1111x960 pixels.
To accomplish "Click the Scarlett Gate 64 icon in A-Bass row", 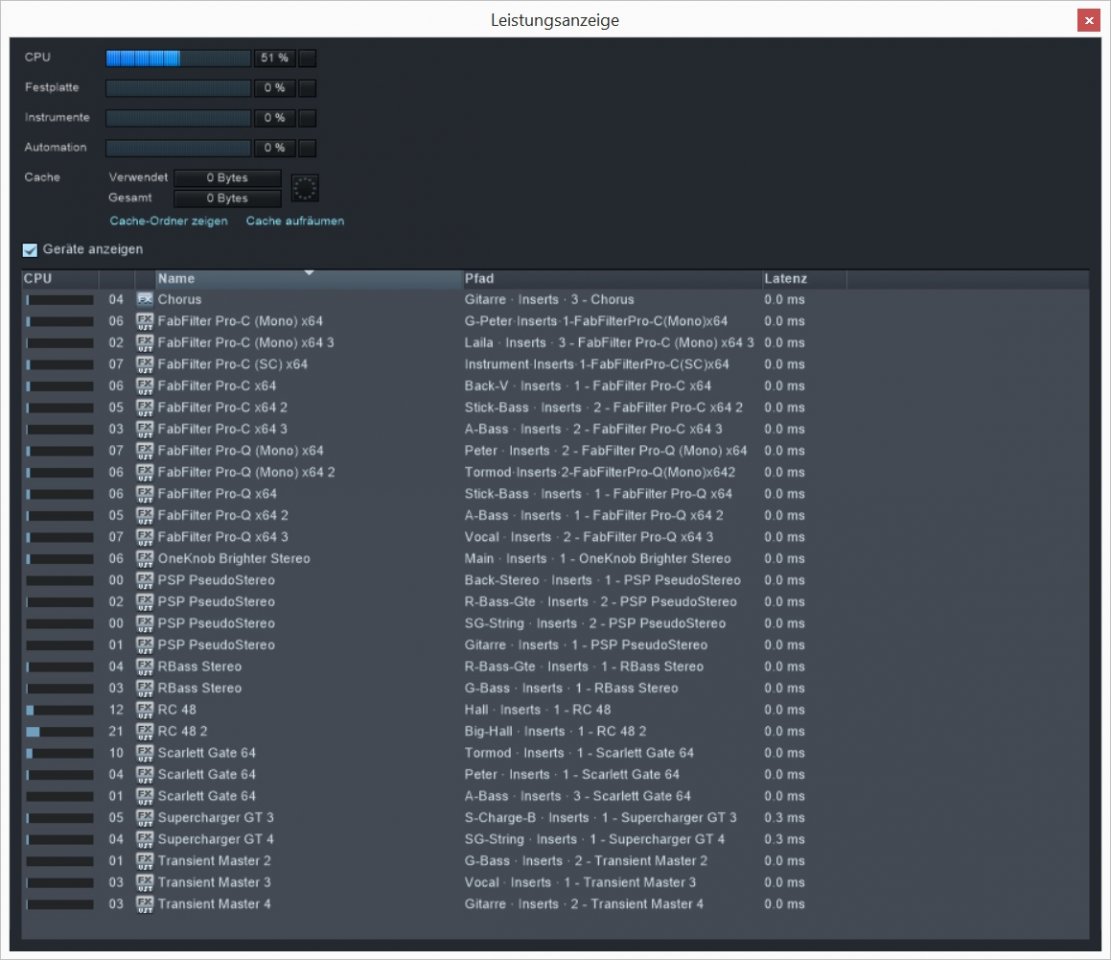I will [145, 796].
